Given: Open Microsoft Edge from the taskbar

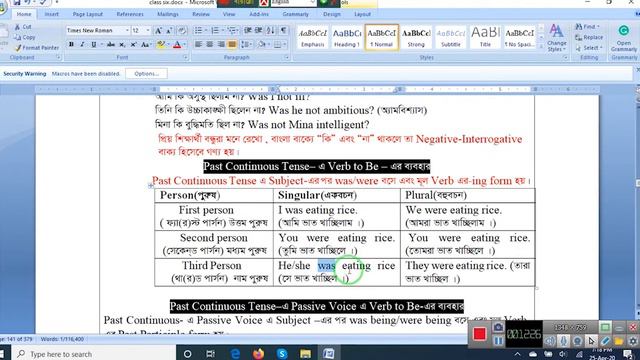Looking at the screenshot, I should coord(235,353).
